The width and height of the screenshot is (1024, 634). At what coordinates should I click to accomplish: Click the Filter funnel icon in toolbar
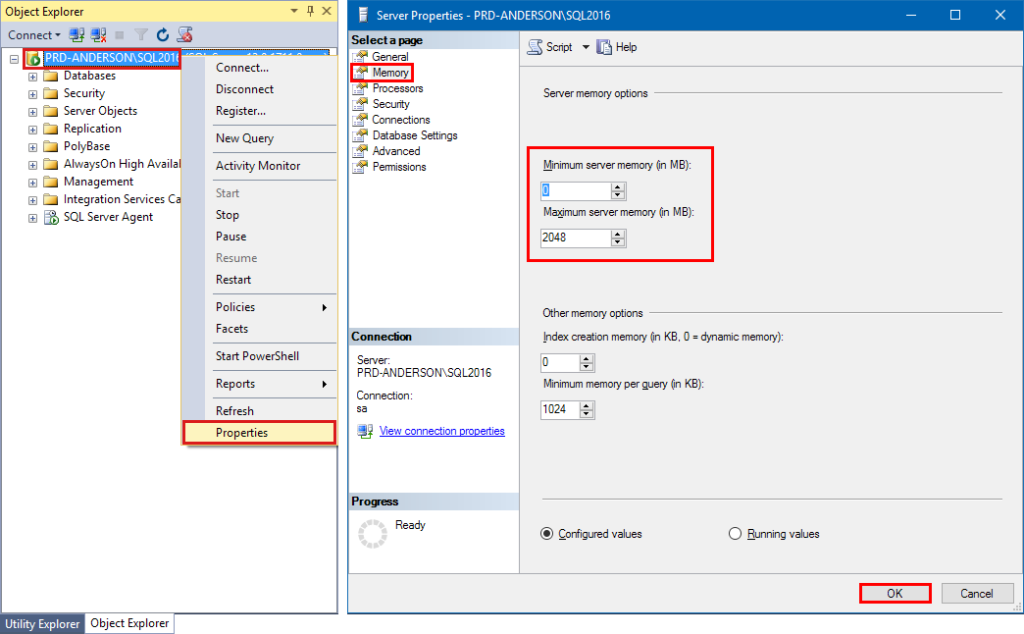coord(142,35)
